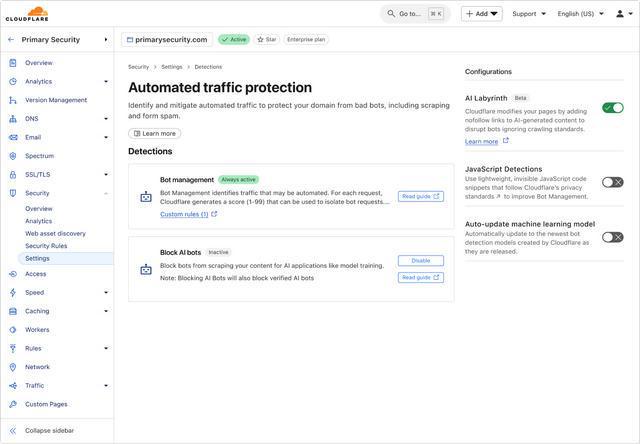
Task: Click the Collapse sidebar double-chevron icon
Action: tap(13, 431)
